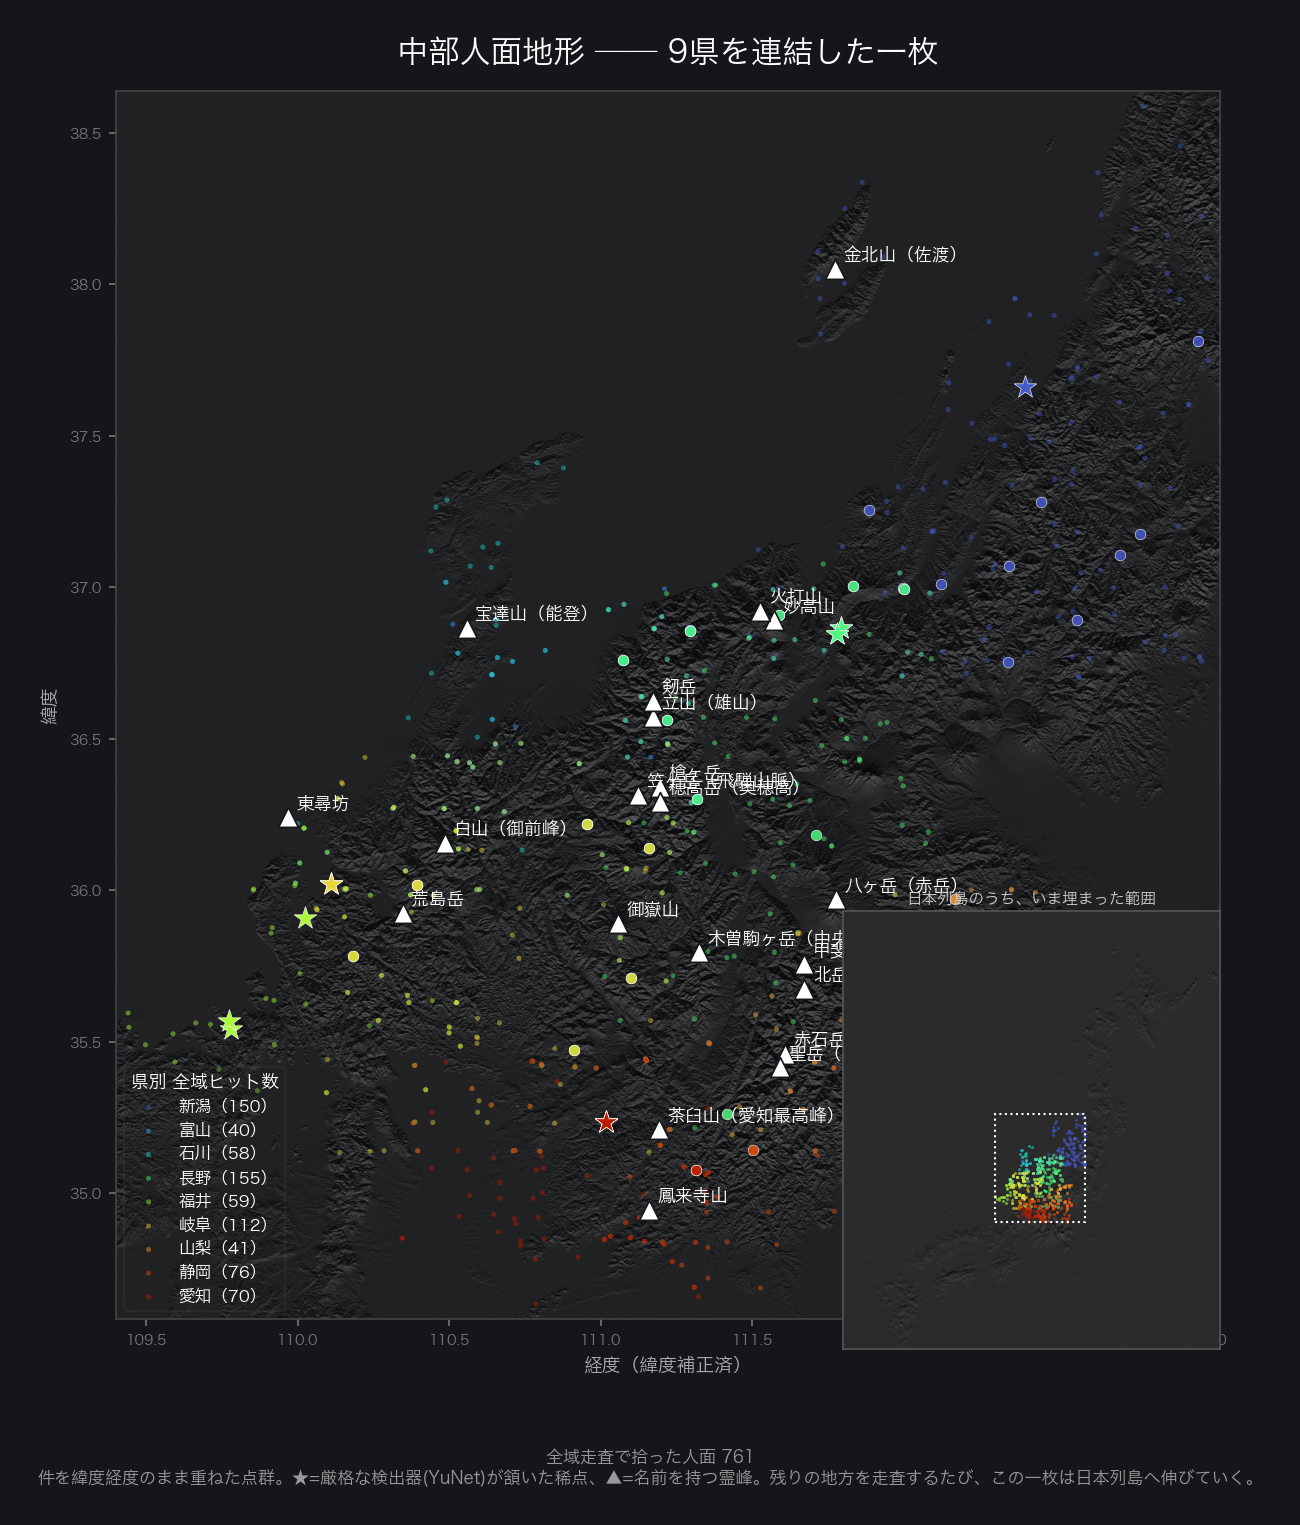Select the 御嶽山 text label

pyautogui.click(x=653, y=909)
